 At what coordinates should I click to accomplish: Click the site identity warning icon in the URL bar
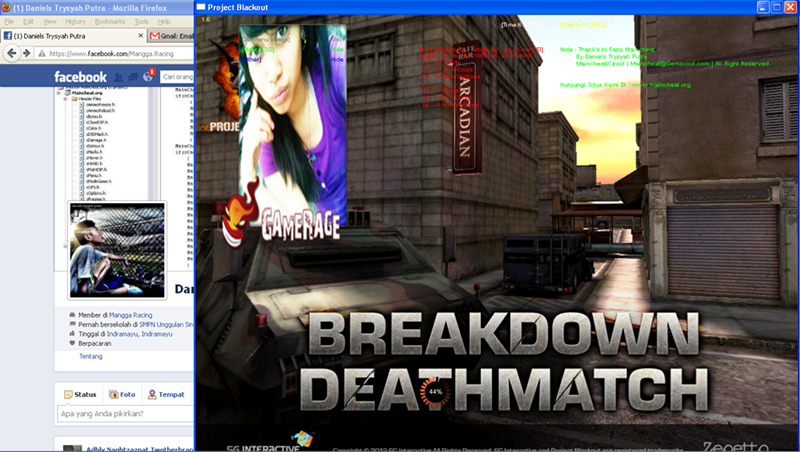click(42, 53)
